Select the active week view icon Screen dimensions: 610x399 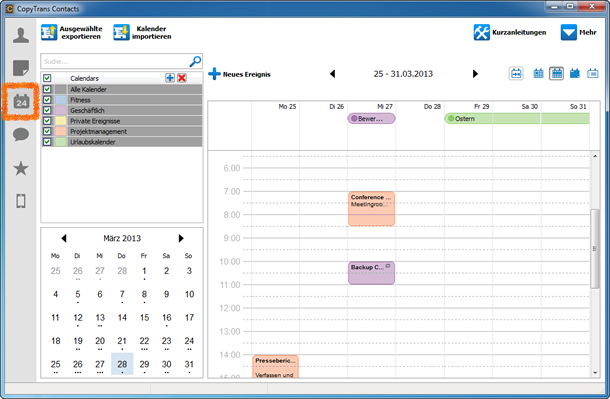tap(557, 74)
